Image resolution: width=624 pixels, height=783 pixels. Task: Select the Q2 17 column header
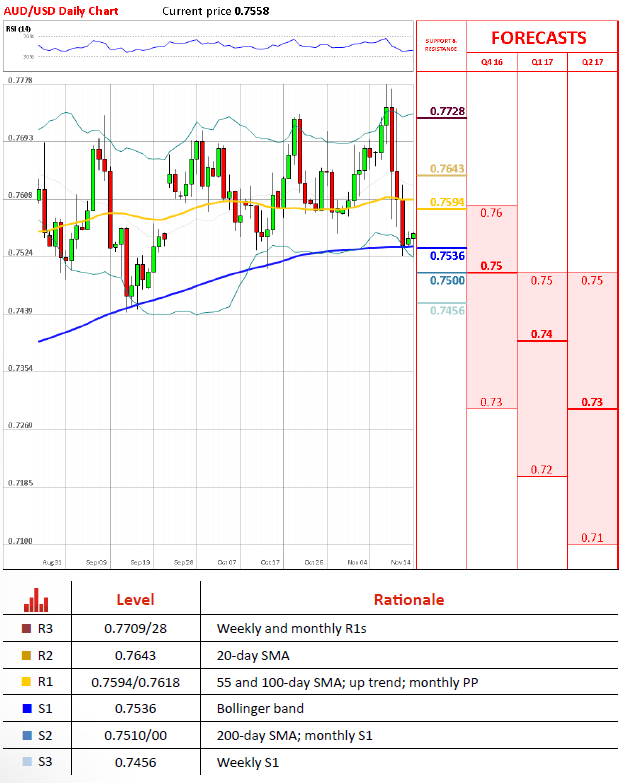(x=593, y=62)
